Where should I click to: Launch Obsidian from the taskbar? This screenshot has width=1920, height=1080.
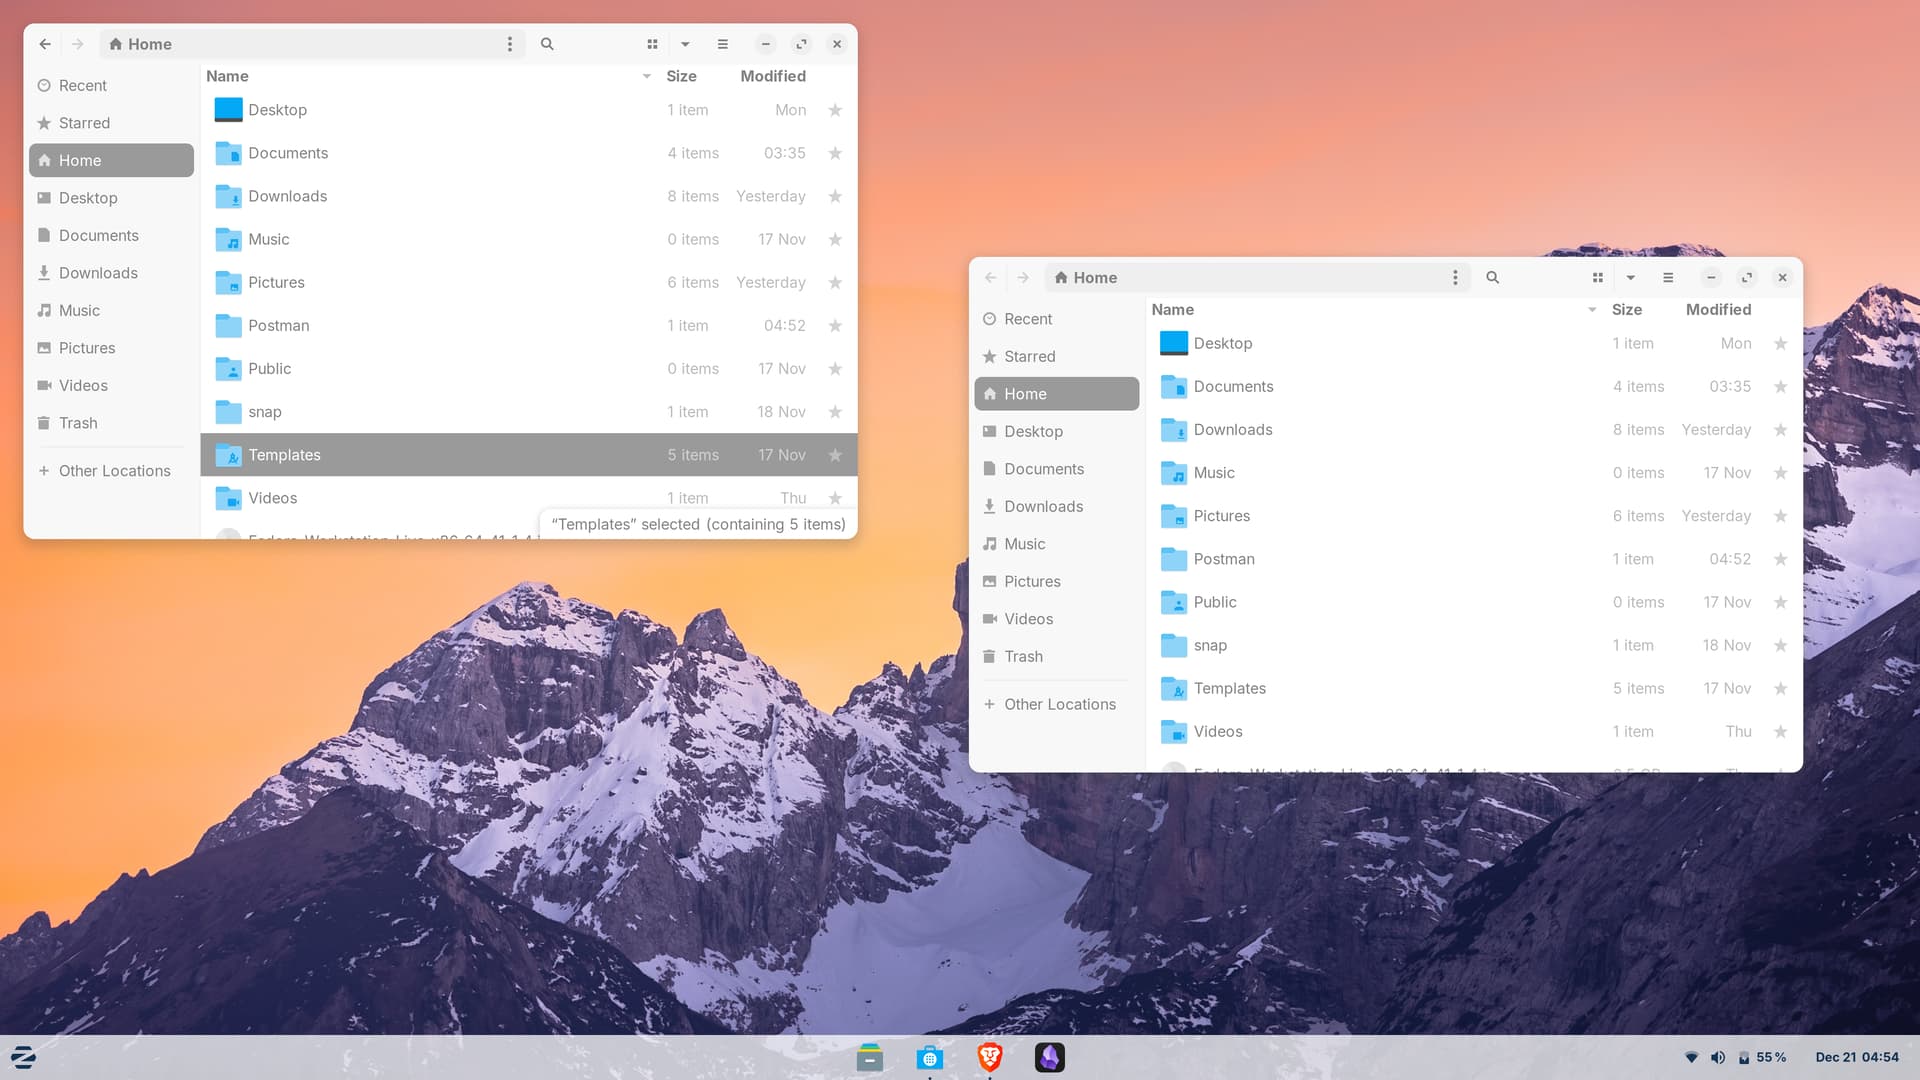click(1049, 1057)
